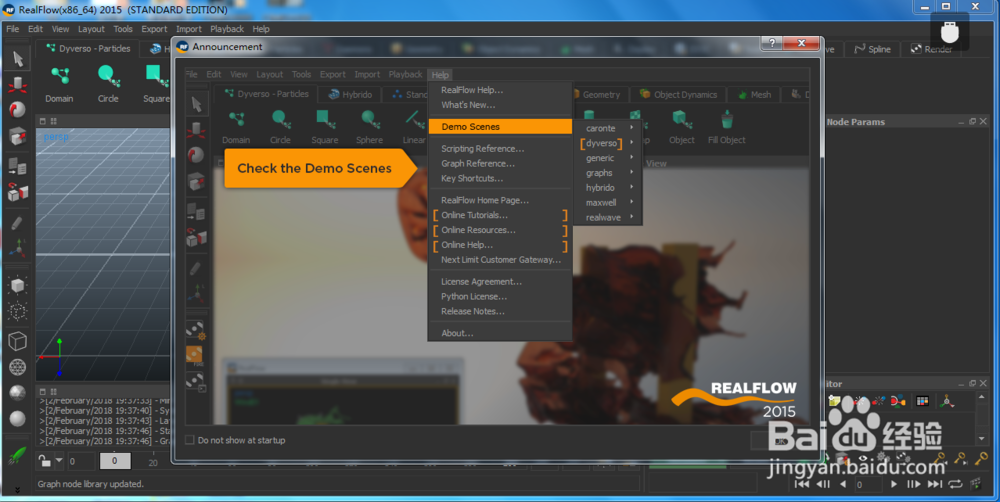Click the 'persp' viewport label
The height and width of the screenshot is (502, 1000).
56,137
